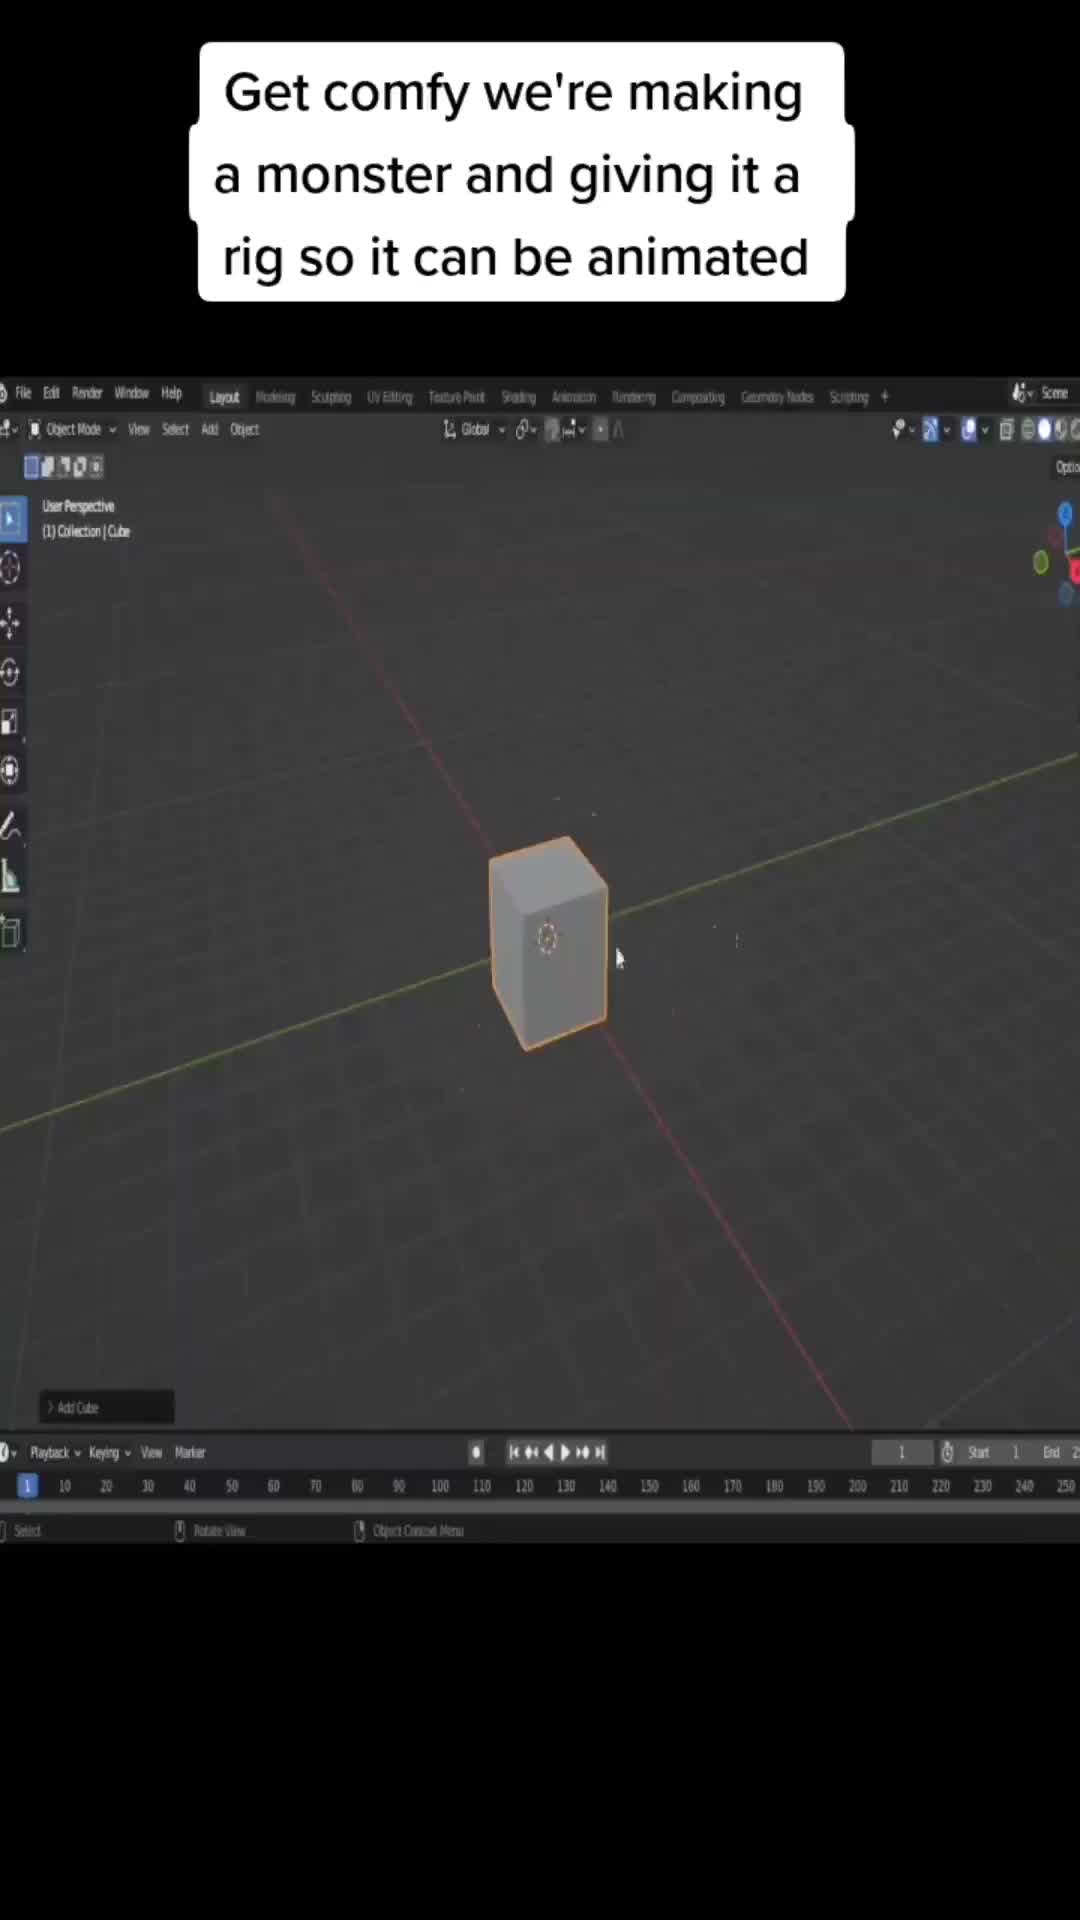Select the Scale tool in the toolbar

point(11,722)
